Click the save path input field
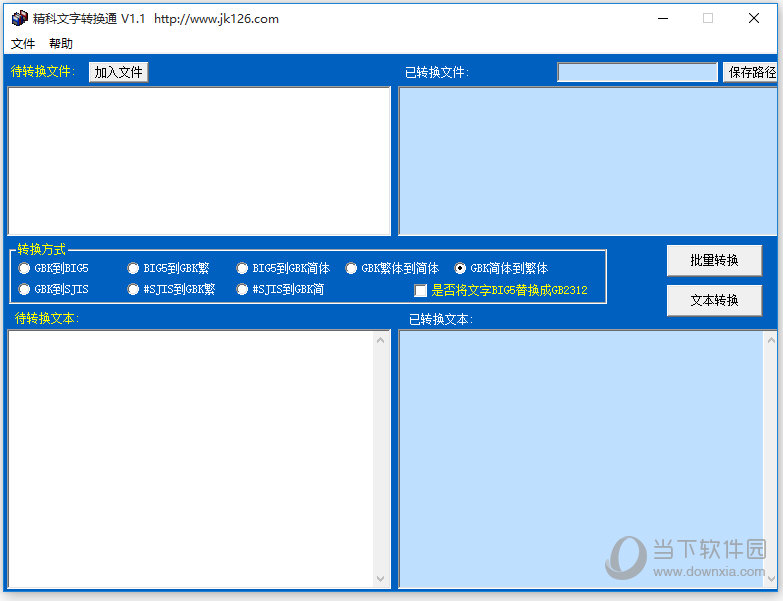The height and width of the screenshot is (601, 783). [638, 72]
